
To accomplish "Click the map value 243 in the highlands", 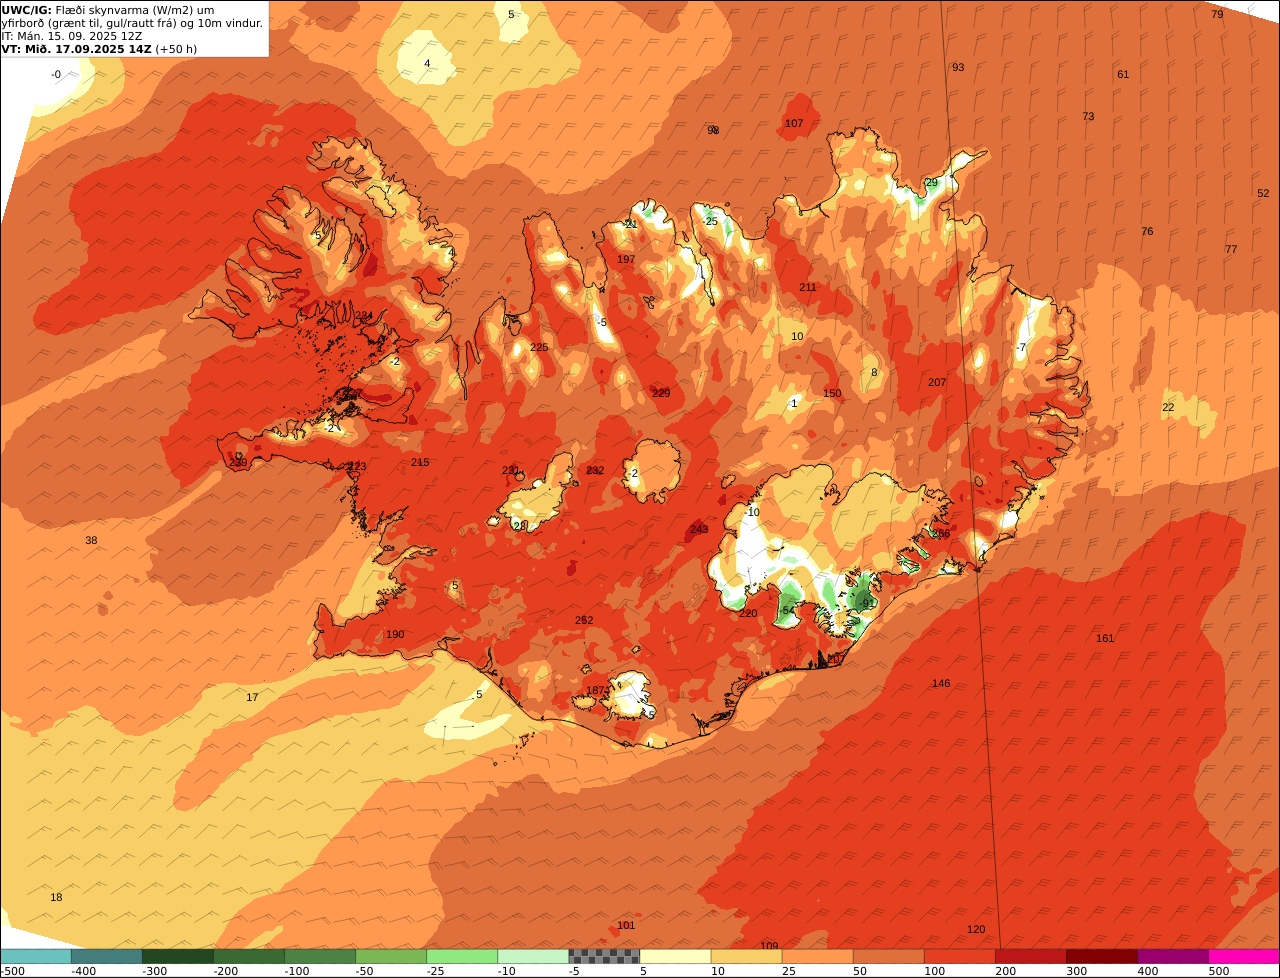I will [x=699, y=530].
